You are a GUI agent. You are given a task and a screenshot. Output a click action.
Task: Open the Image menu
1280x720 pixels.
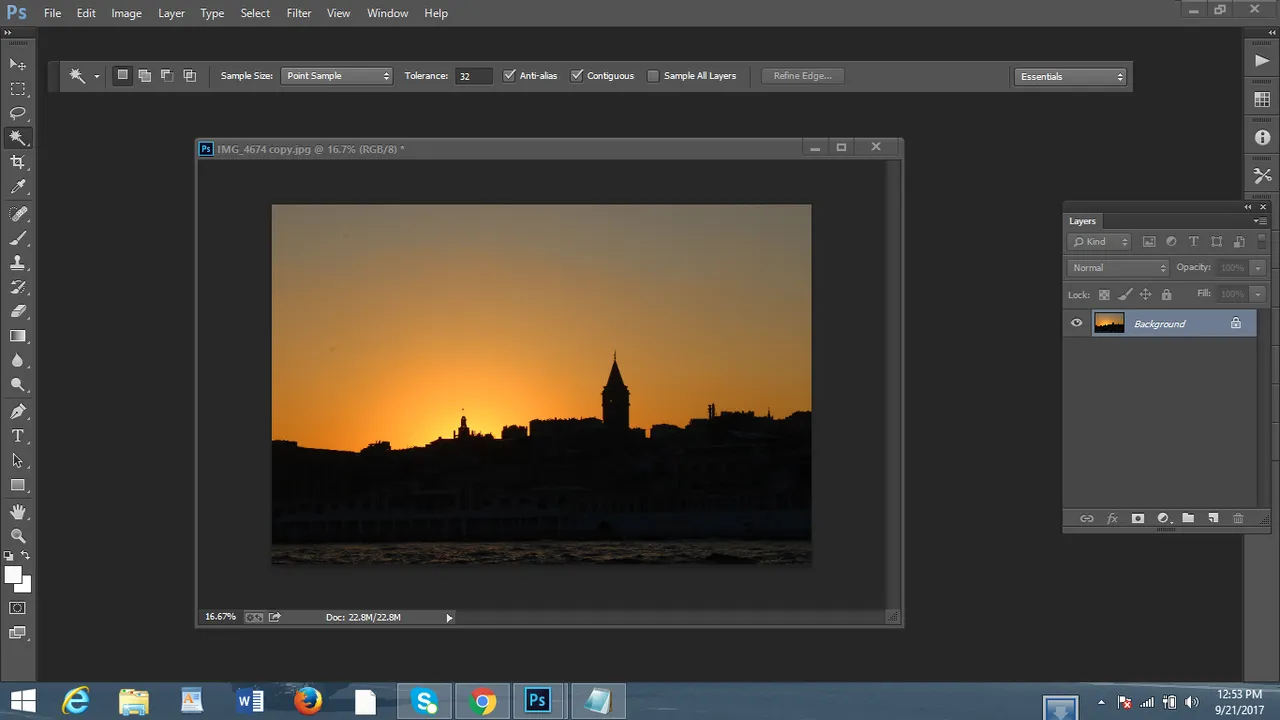126,13
